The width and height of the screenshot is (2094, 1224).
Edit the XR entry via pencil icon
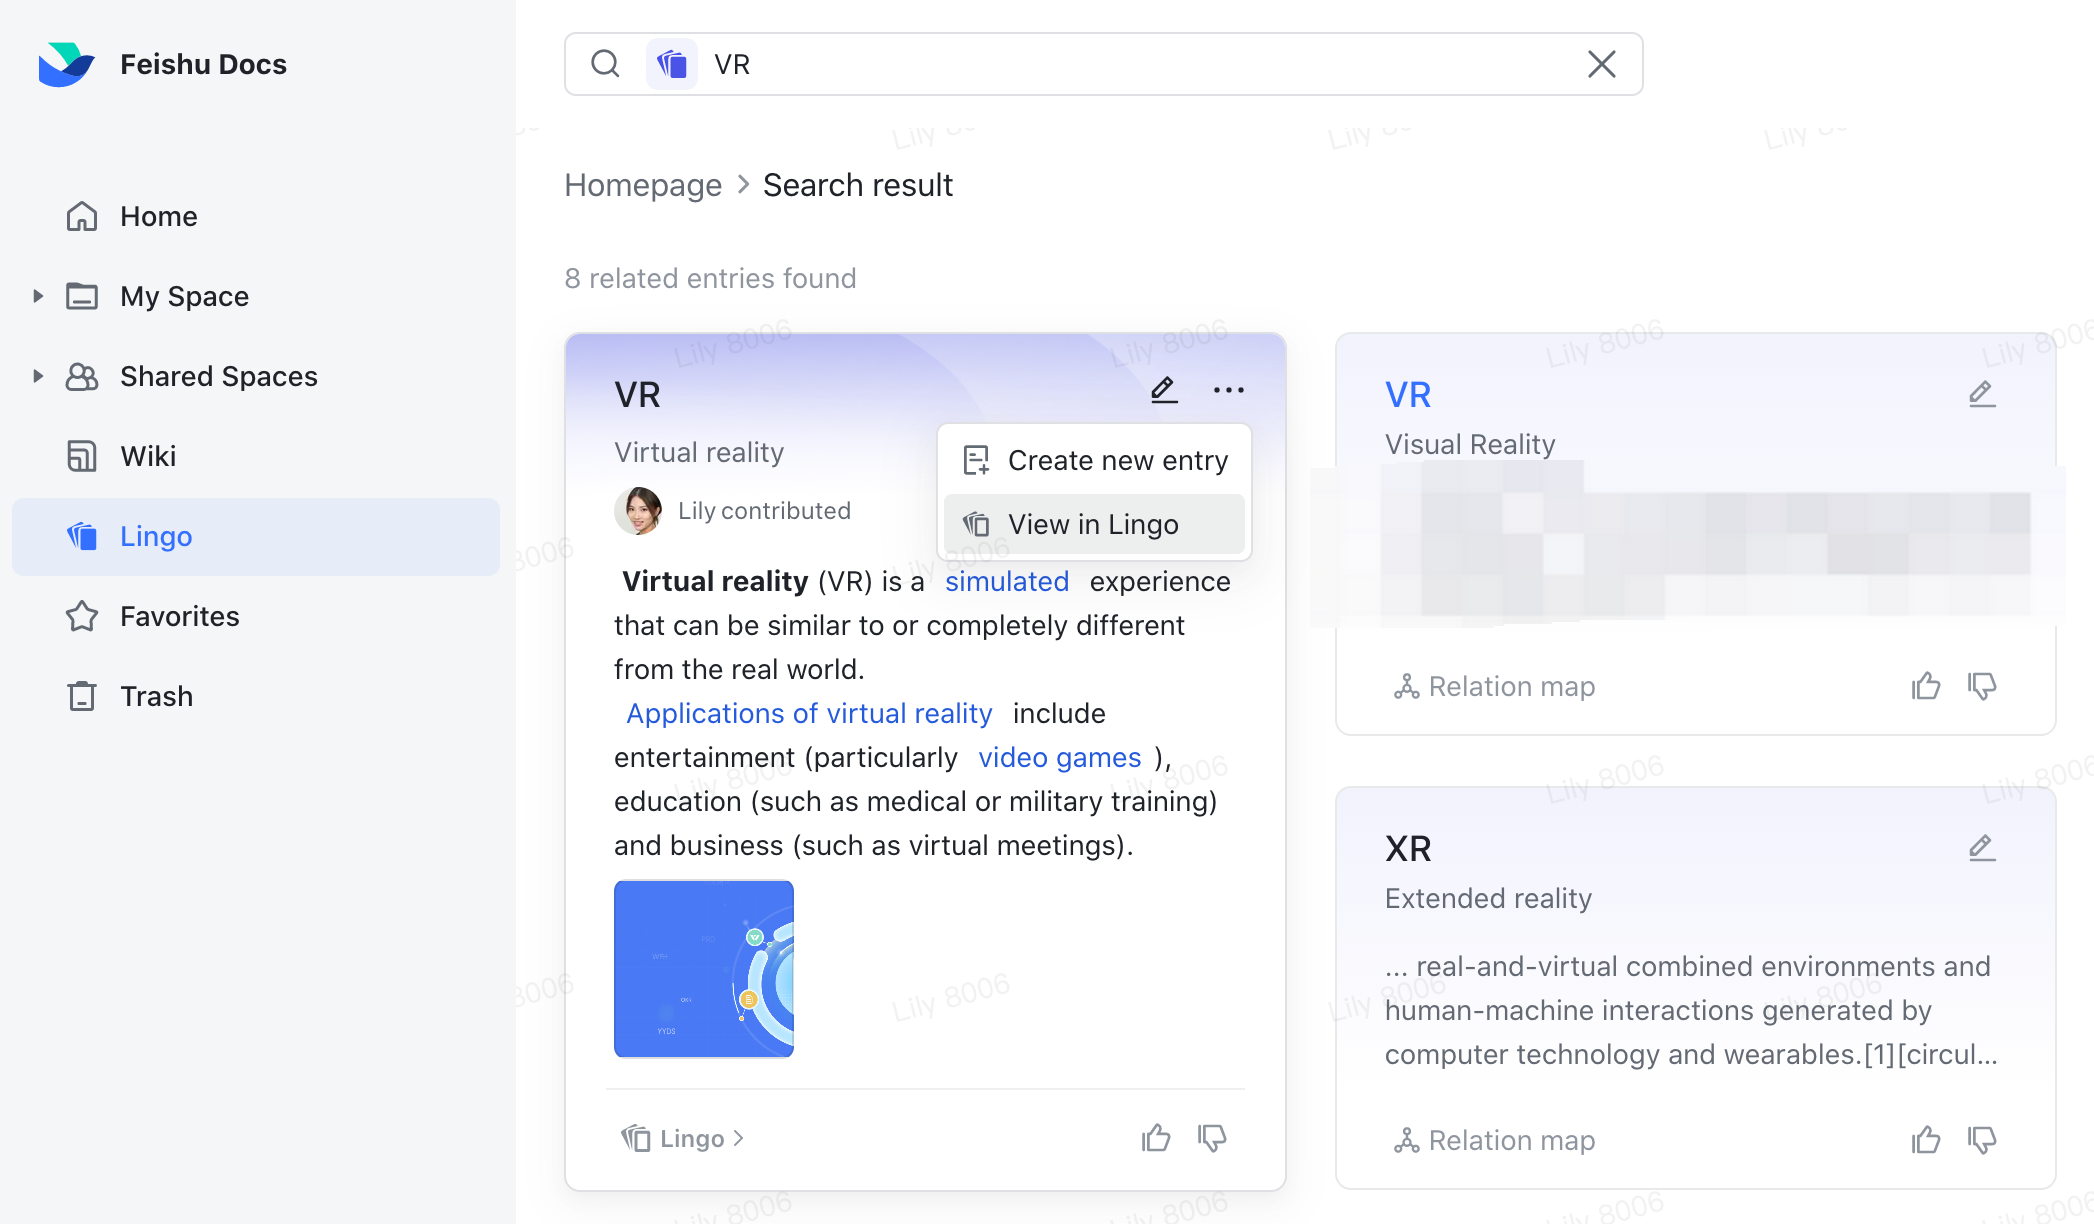pos(1982,848)
